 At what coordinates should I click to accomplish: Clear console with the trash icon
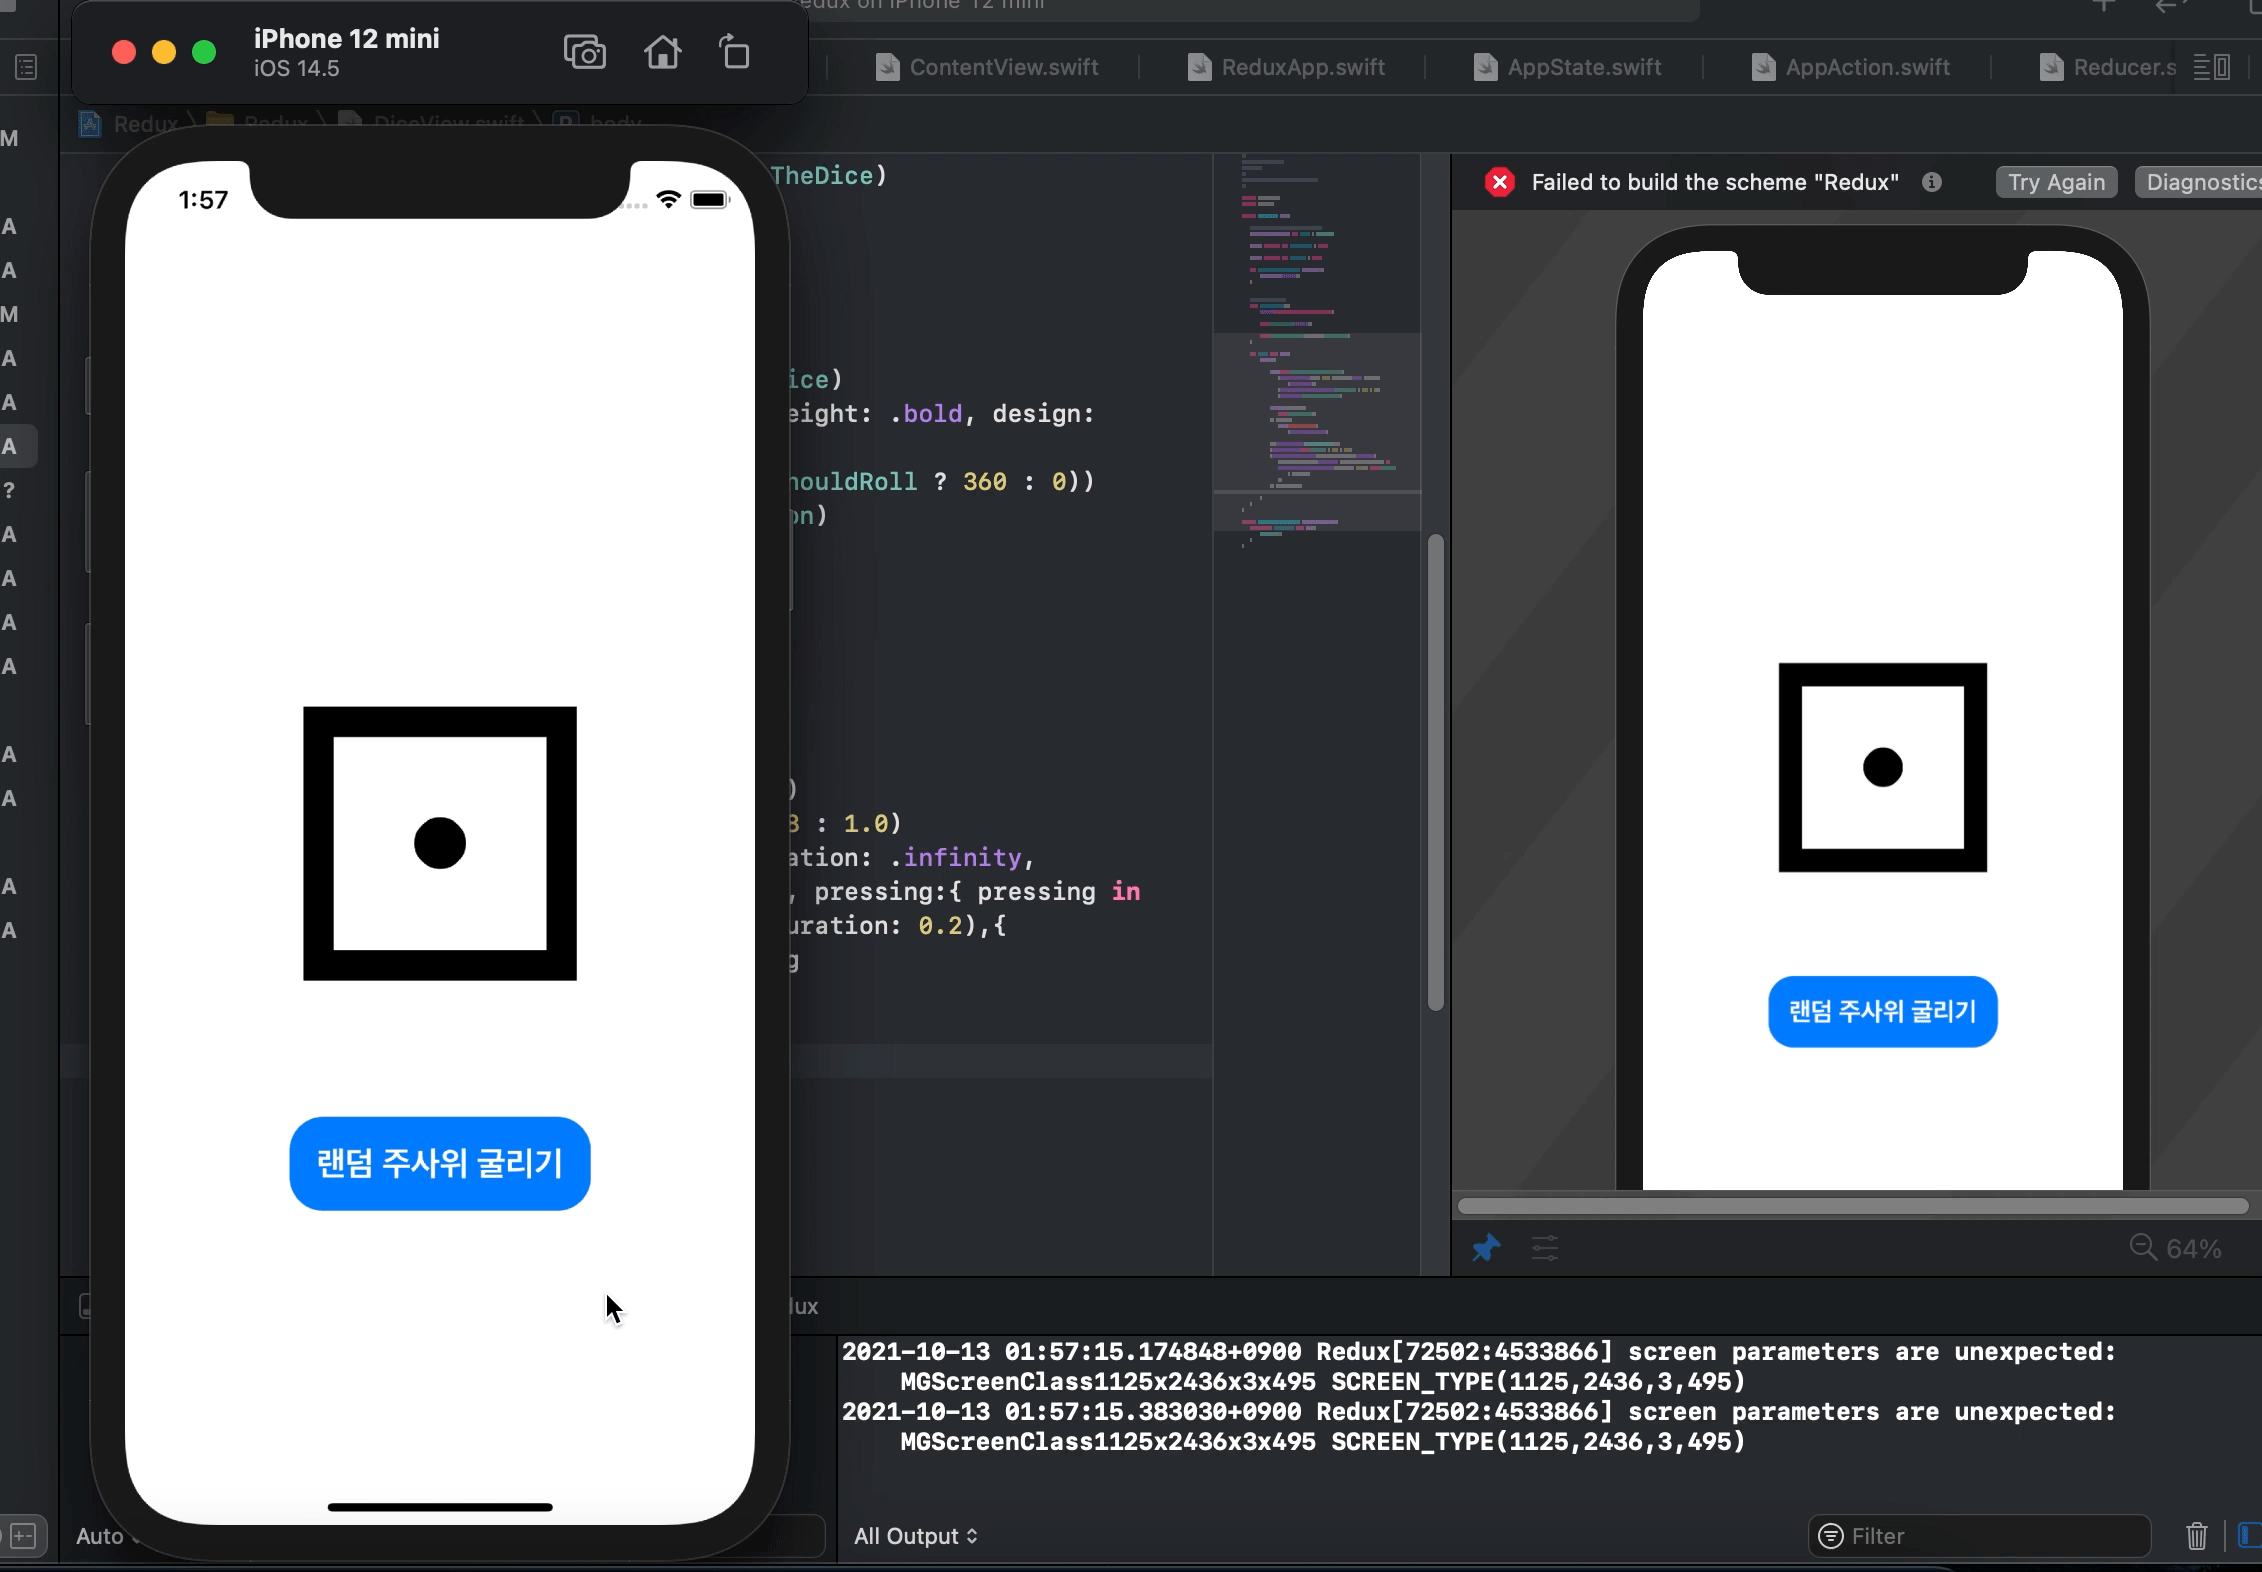coord(2196,1536)
